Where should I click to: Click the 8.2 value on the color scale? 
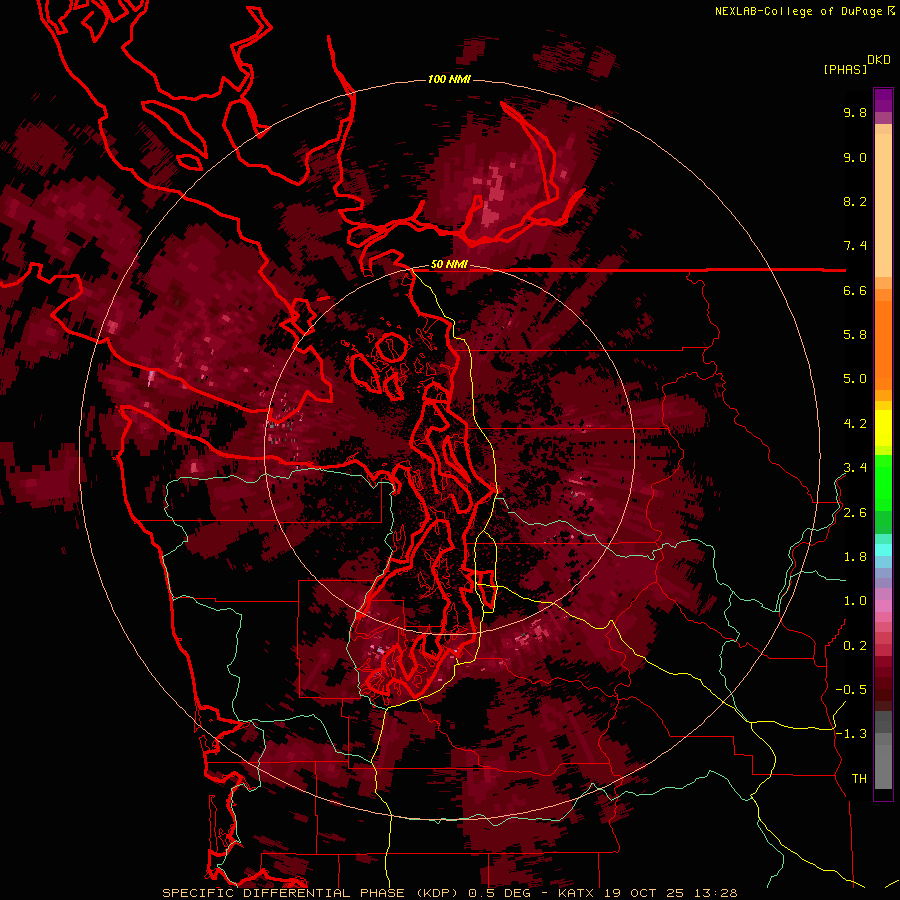point(855,201)
